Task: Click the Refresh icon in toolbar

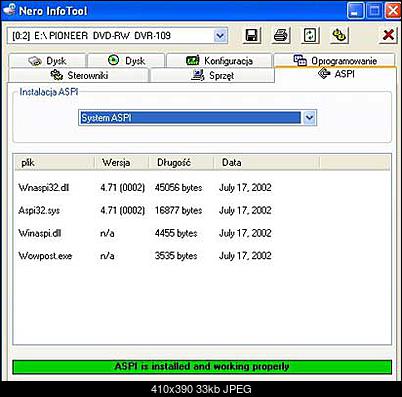Action: 310,35
